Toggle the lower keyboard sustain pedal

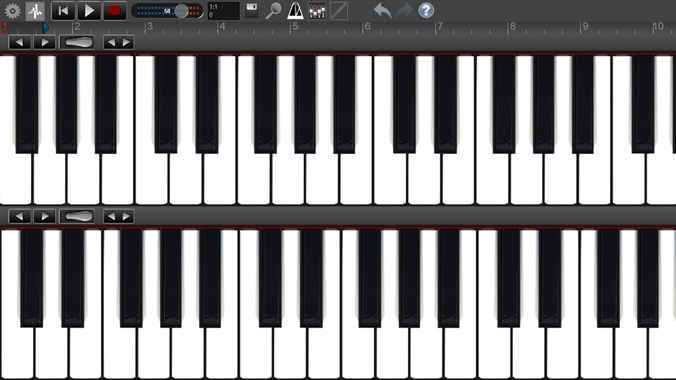(77, 216)
